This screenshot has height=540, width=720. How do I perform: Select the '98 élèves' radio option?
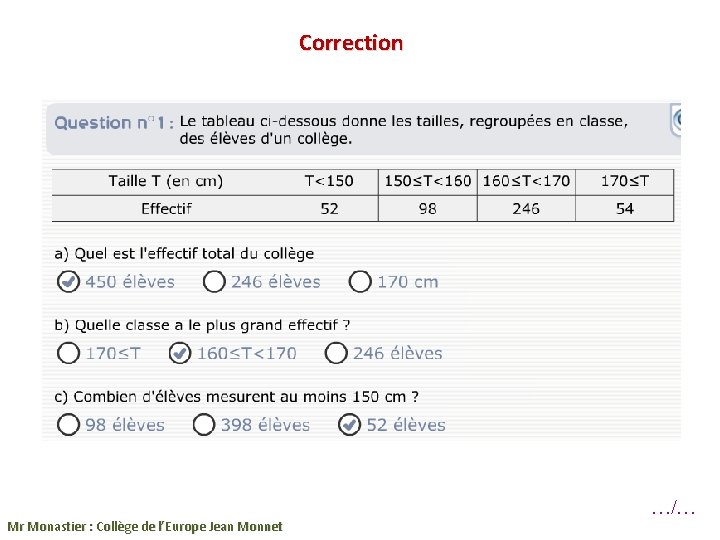click(x=68, y=425)
